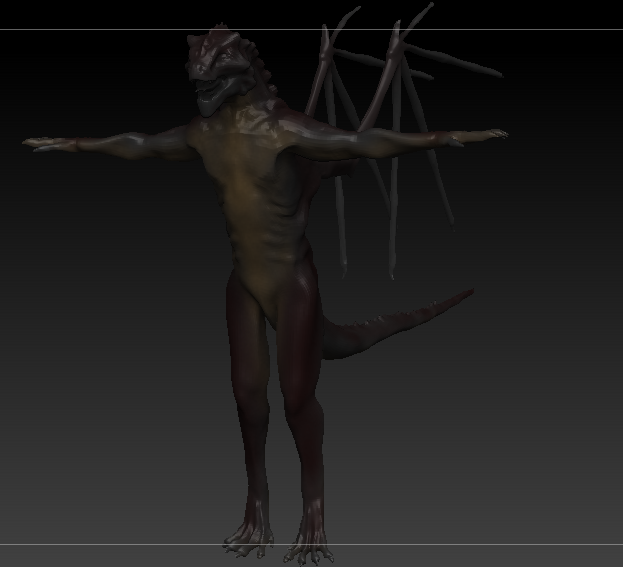Image resolution: width=623 pixels, height=567 pixels.
Task: Click the topmost wing bone tip
Action: [428, 7]
